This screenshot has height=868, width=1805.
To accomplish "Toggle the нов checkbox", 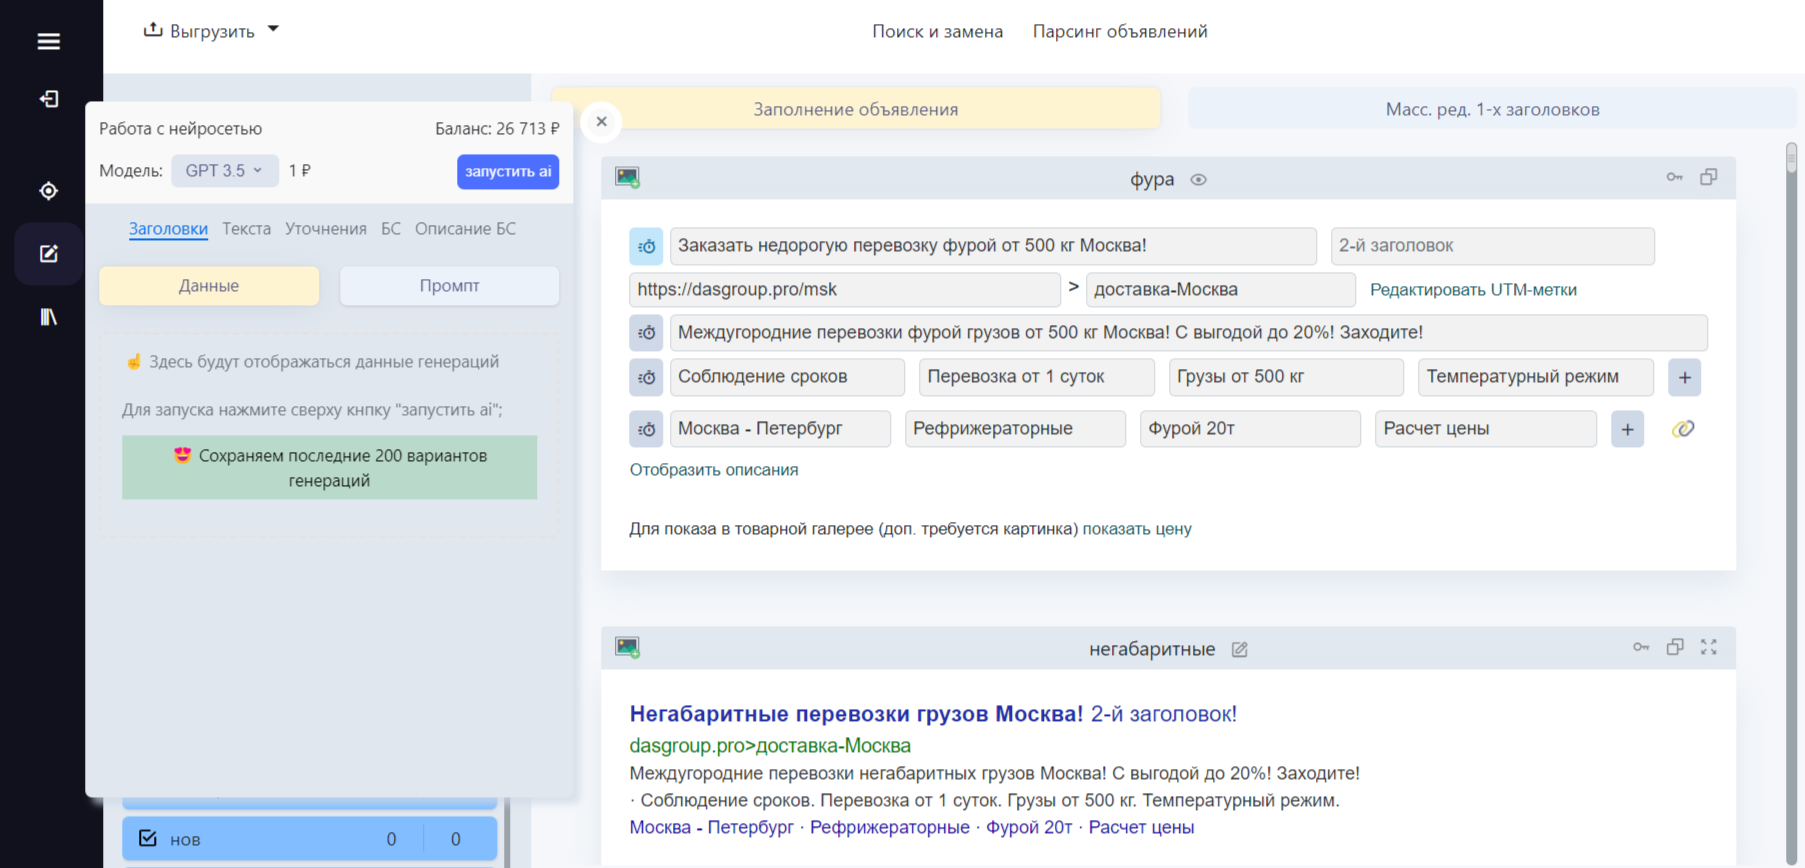I will [x=148, y=838].
